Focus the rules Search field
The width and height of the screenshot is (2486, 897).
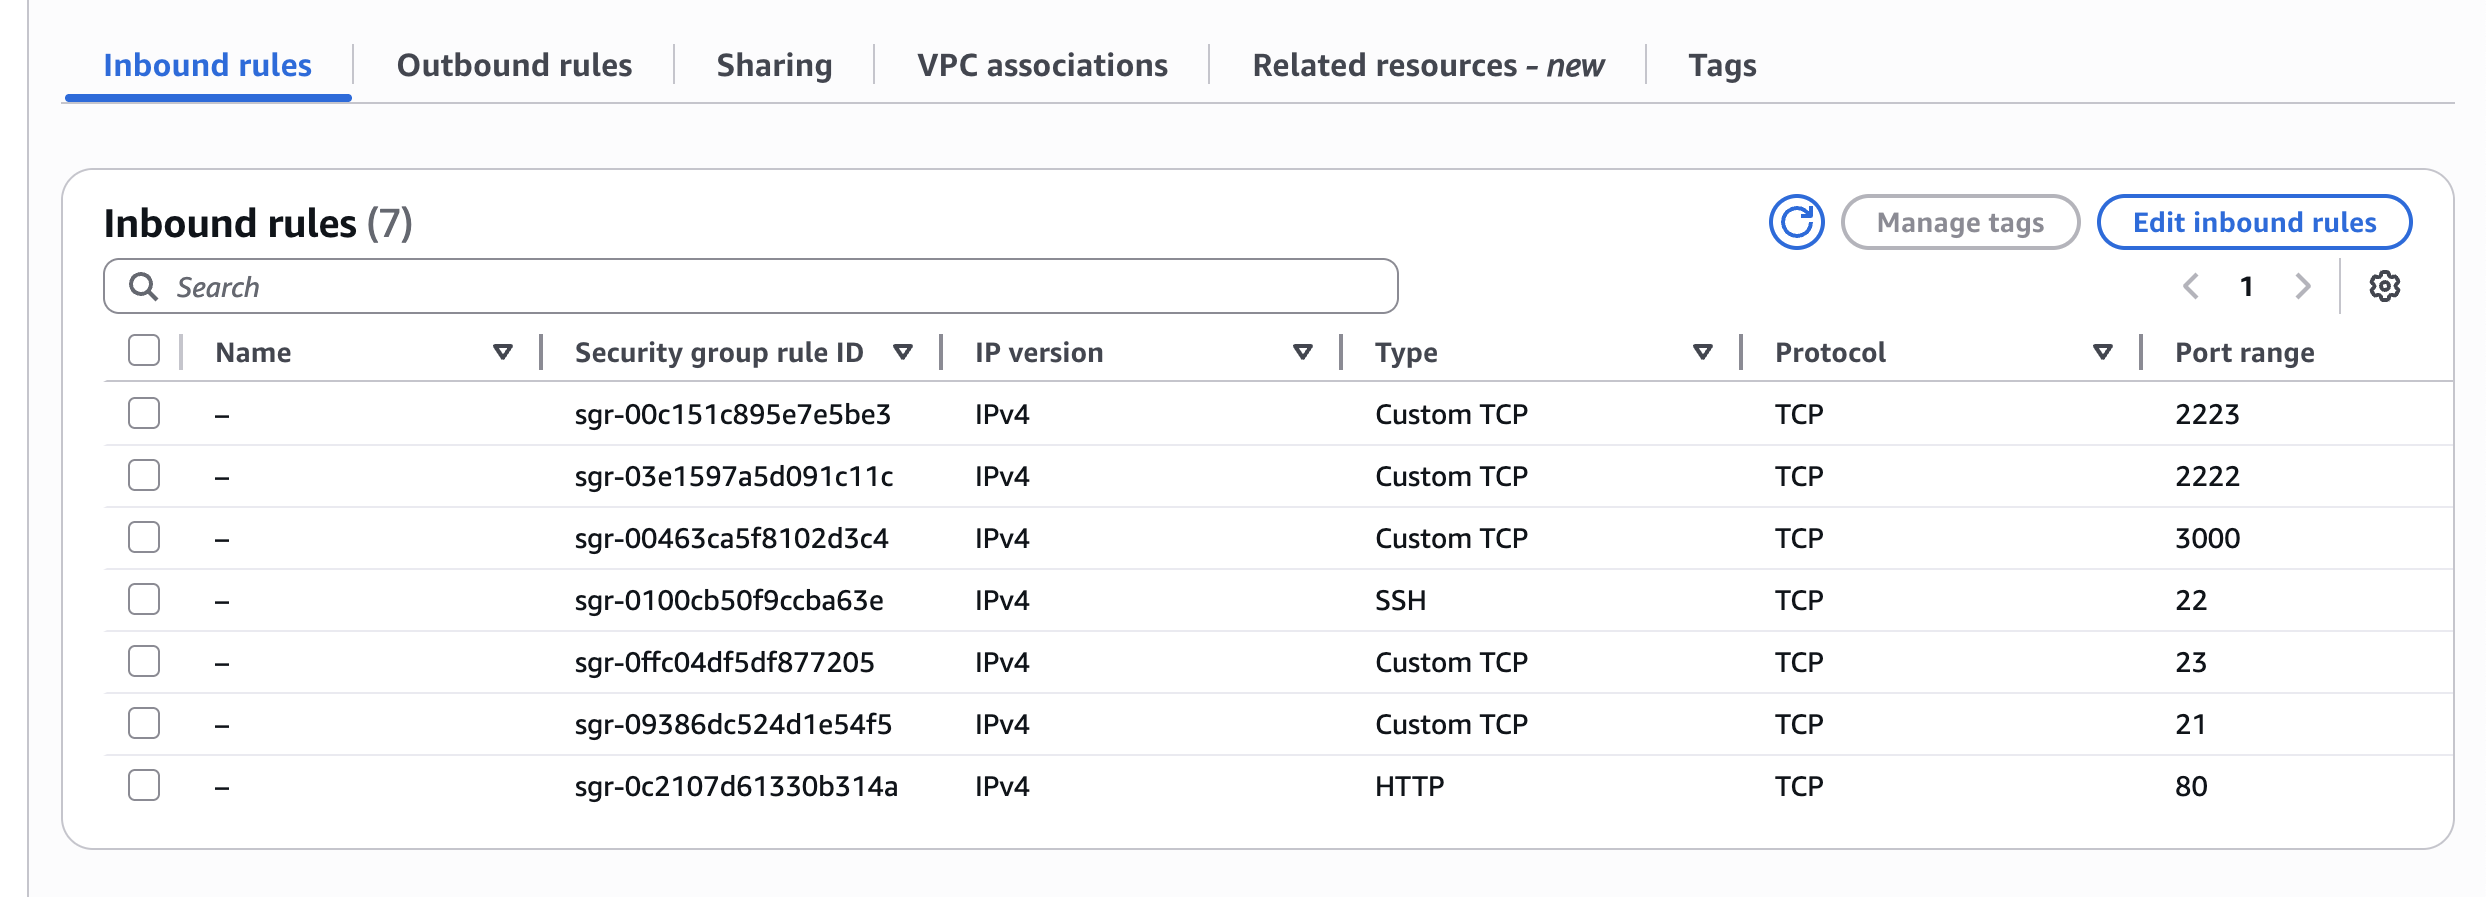750,287
